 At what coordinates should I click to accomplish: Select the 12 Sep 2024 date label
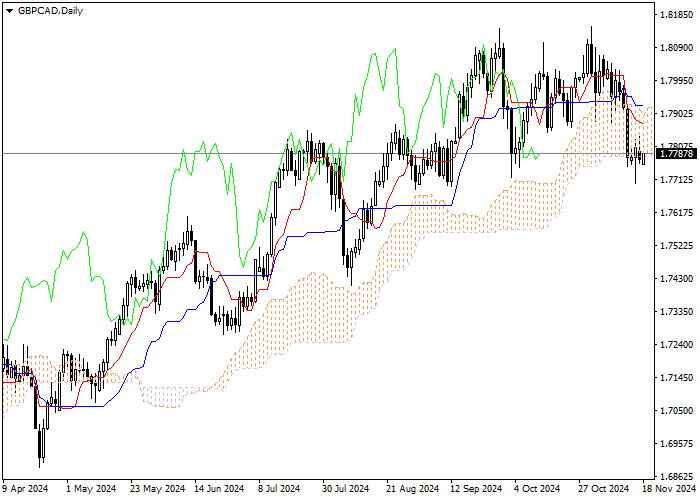476,489
